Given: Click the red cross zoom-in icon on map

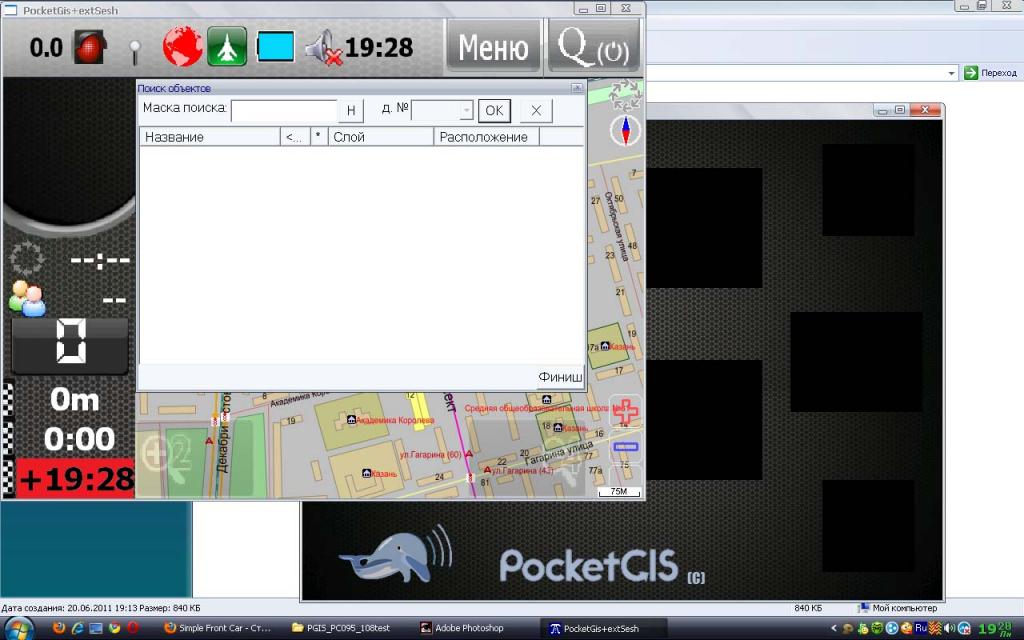Looking at the screenshot, I should (626, 411).
